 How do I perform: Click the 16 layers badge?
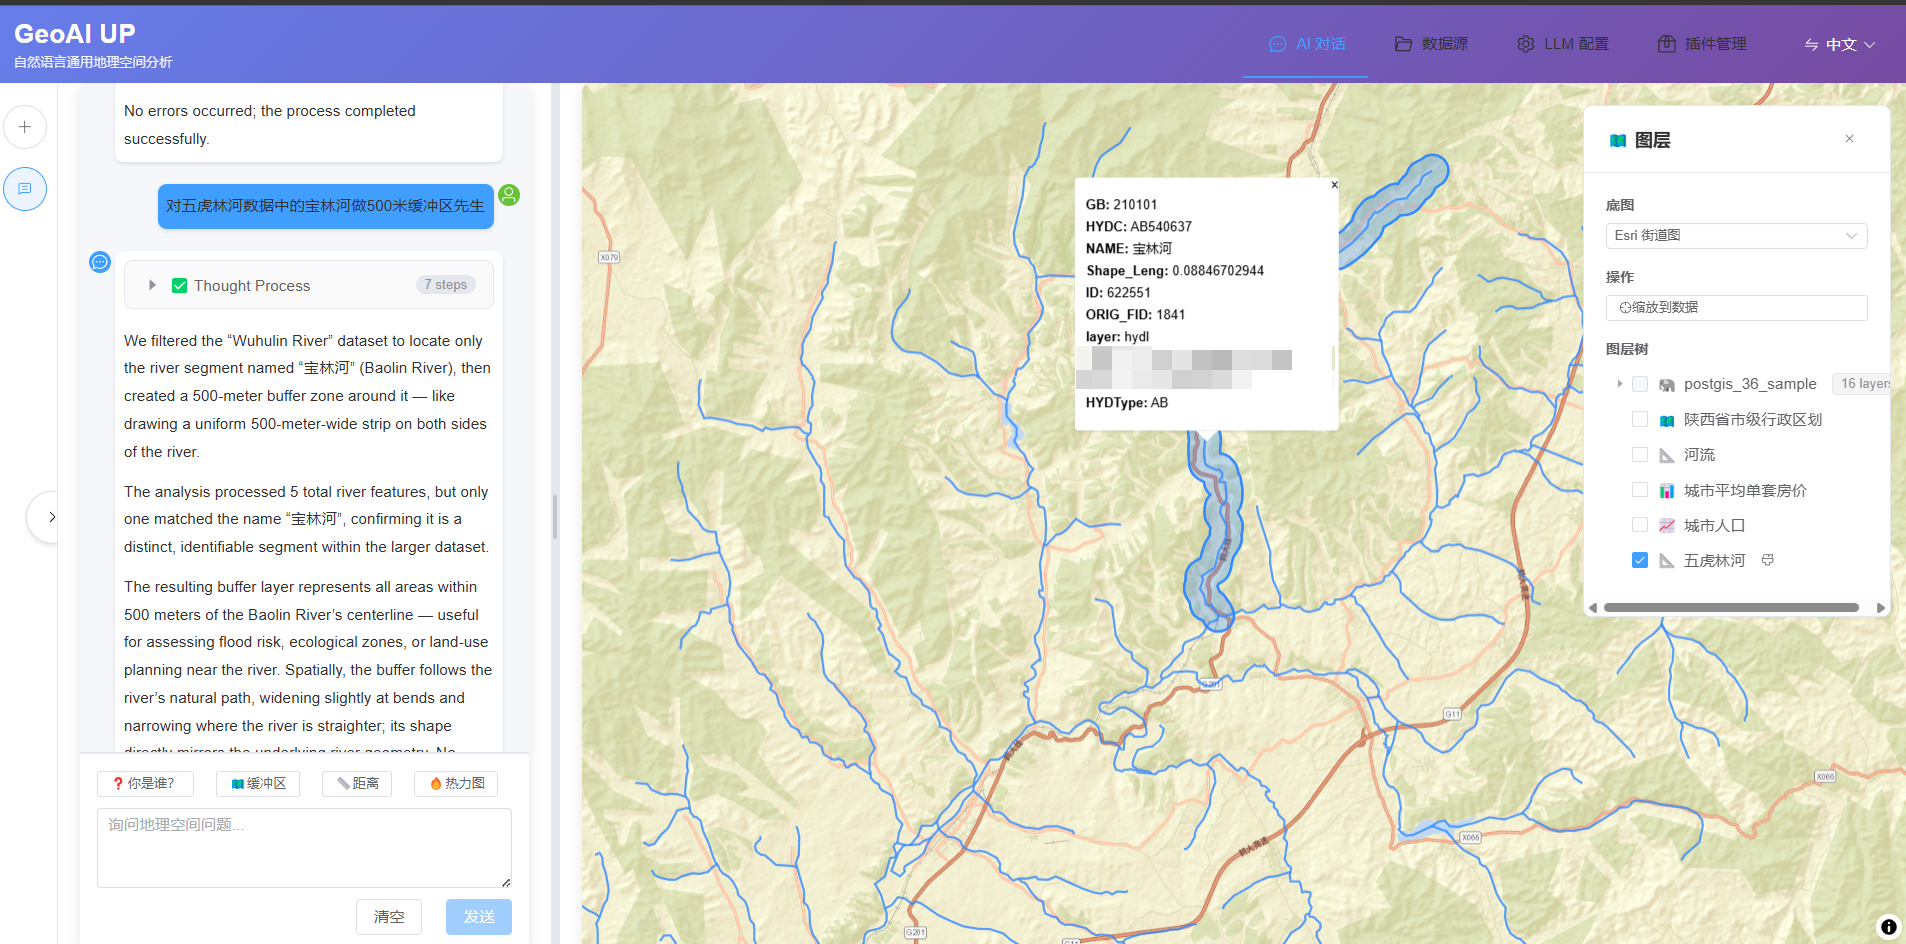point(1864,384)
